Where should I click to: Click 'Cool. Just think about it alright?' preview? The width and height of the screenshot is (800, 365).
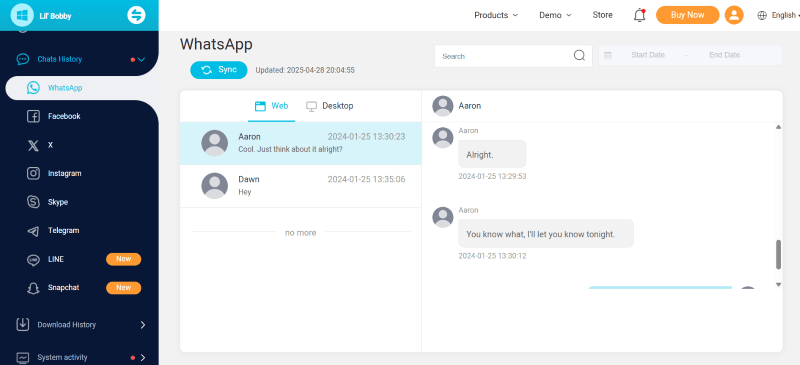pyautogui.click(x=290, y=150)
